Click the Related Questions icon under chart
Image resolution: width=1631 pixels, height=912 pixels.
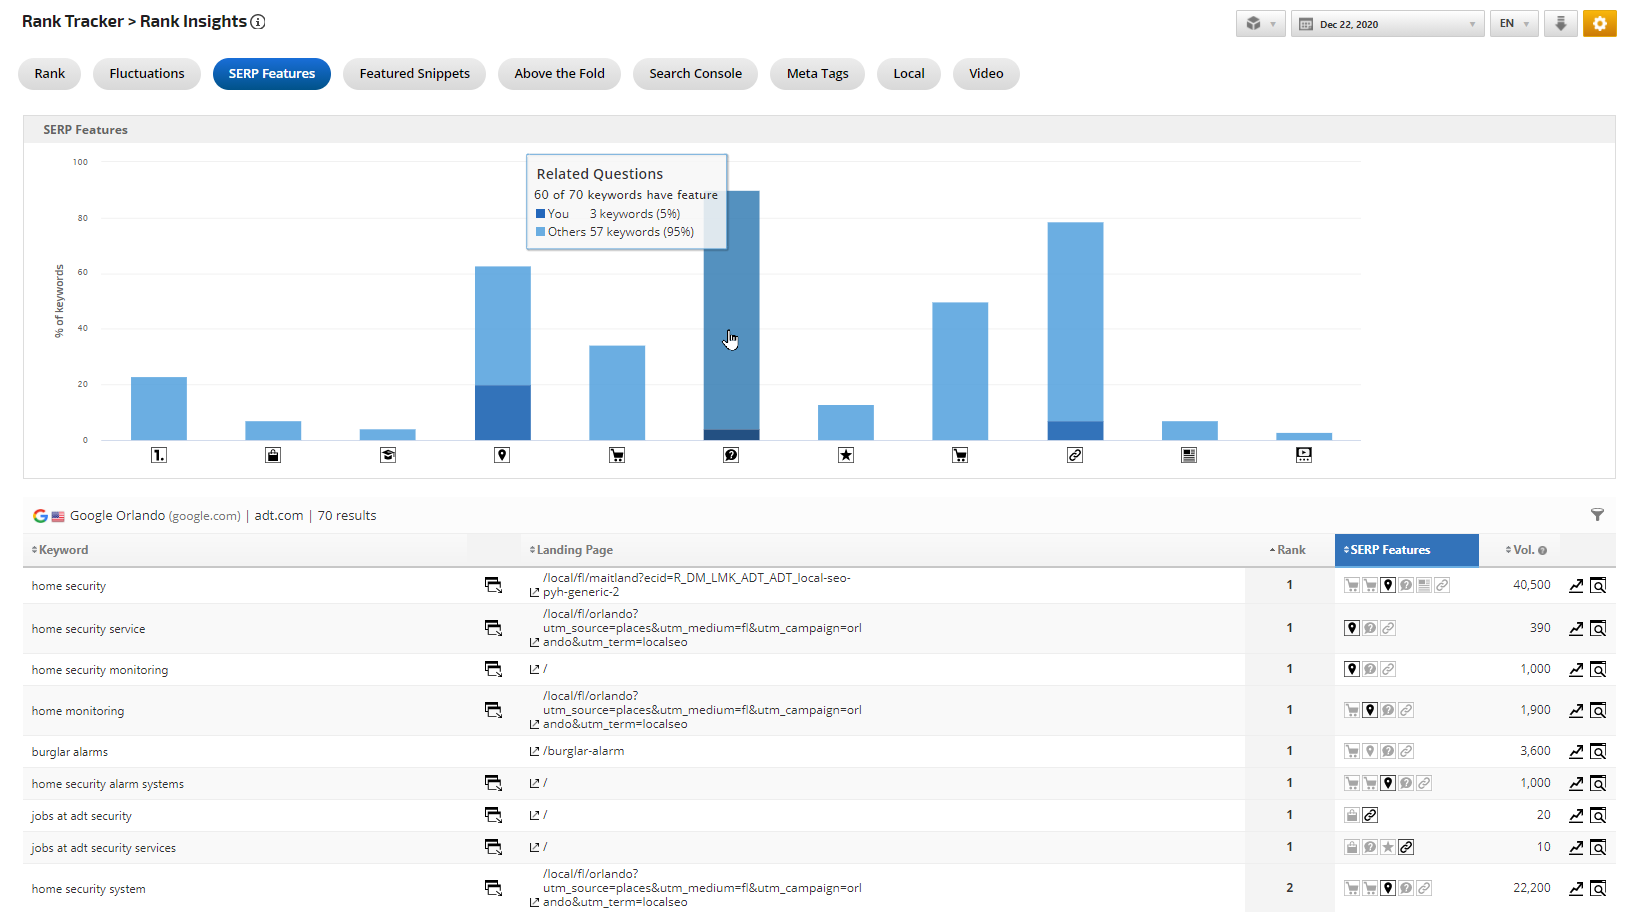coord(731,455)
